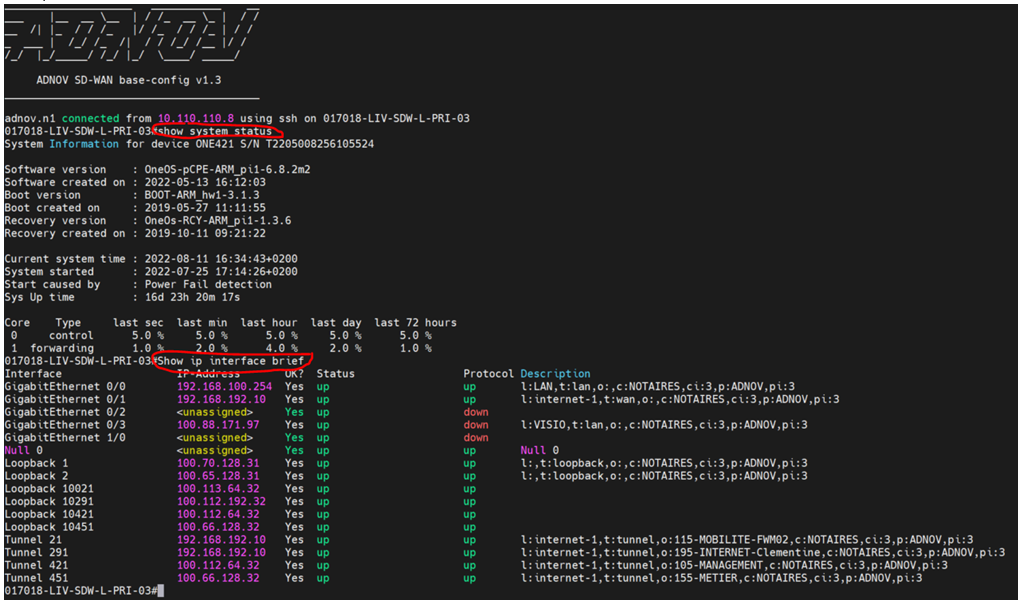Click Loopback 10451 interface name
This screenshot has height=604, width=1022.
(x=49, y=527)
